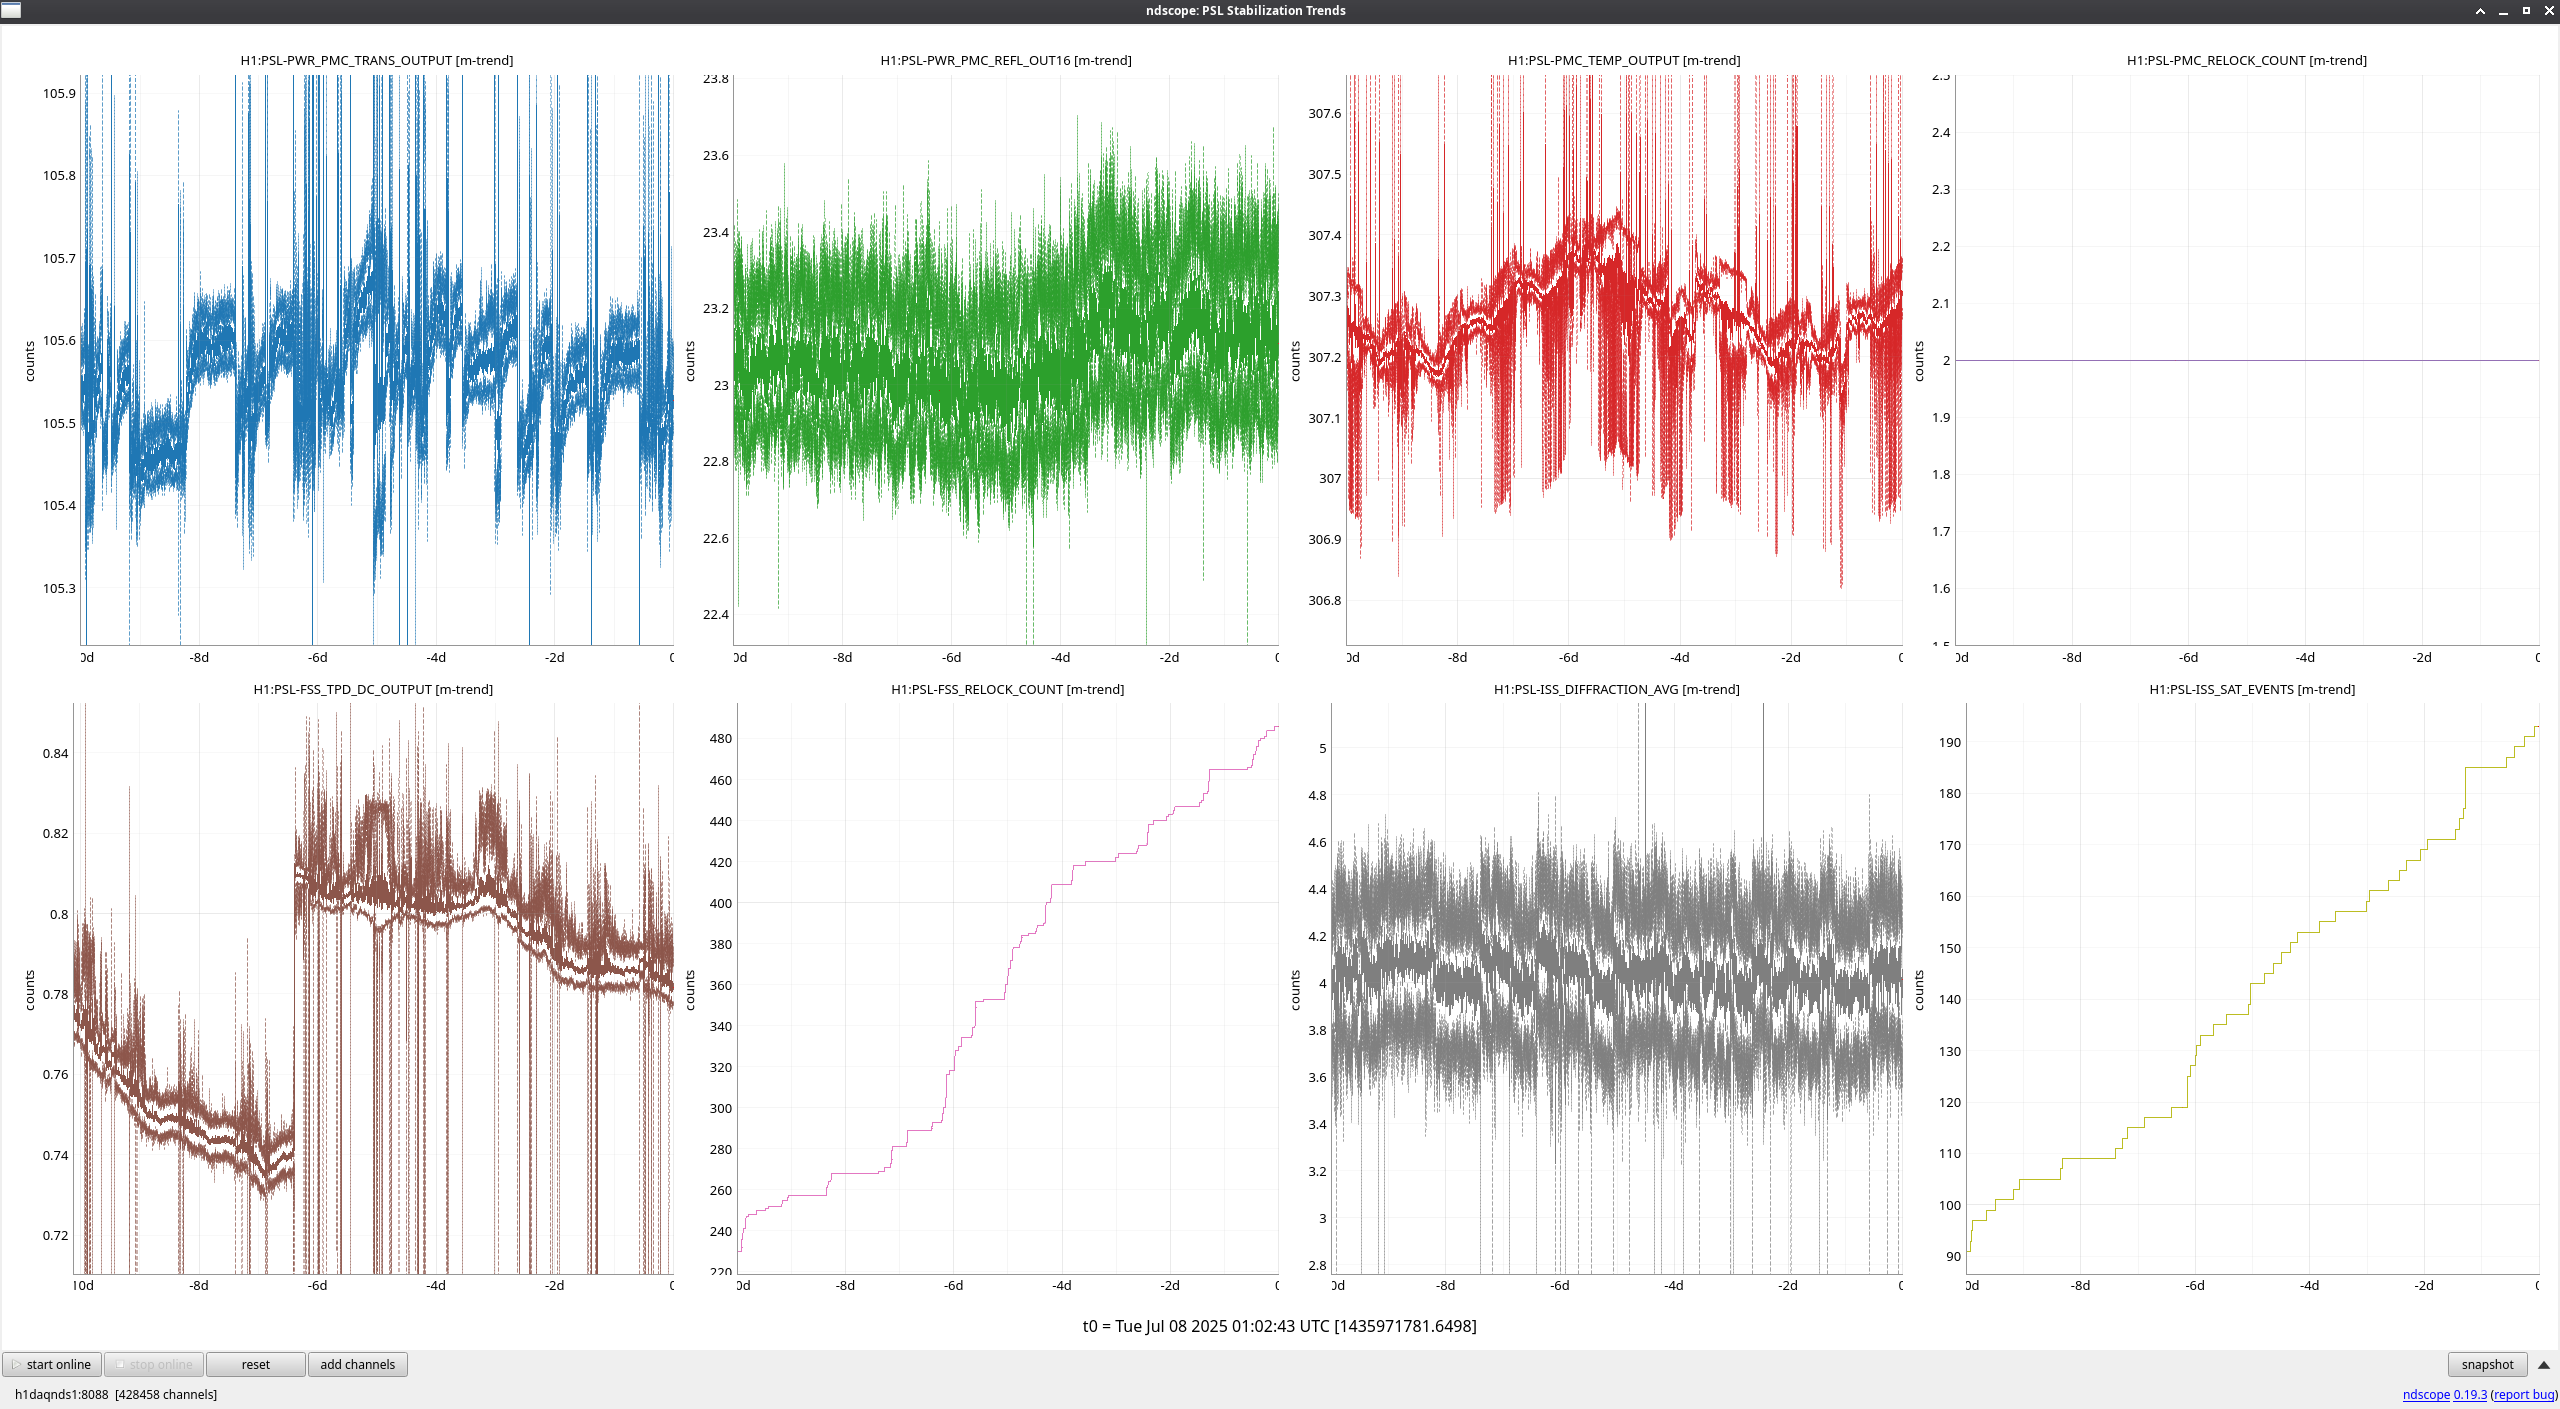Select H1:PSL-PMC_RELOCK_COUNT plot title
The image size is (2560, 1409).
point(2247,60)
